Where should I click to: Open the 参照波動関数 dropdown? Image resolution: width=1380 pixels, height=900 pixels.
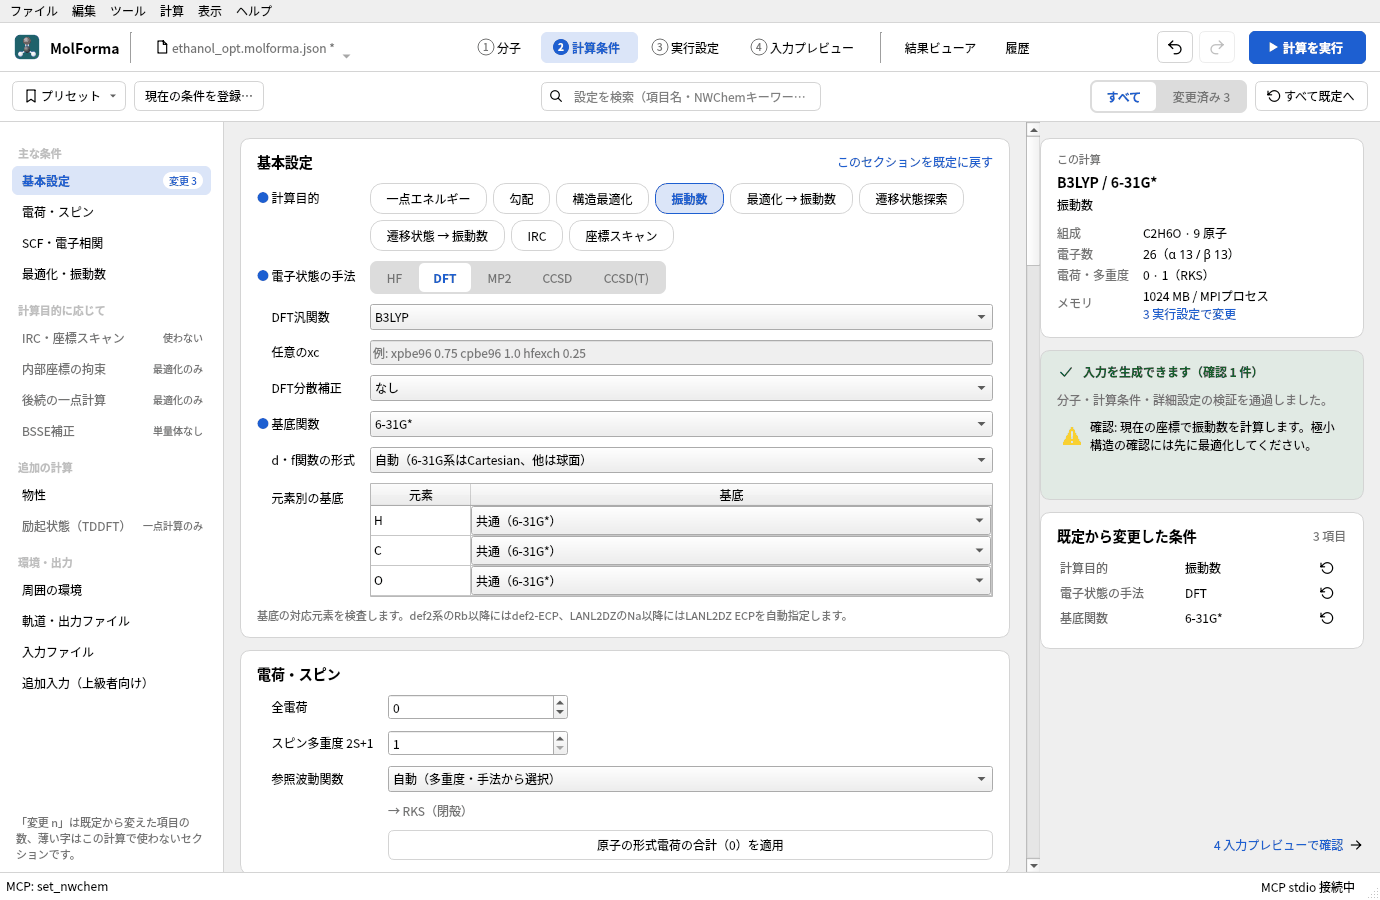(x=690, y=779)
